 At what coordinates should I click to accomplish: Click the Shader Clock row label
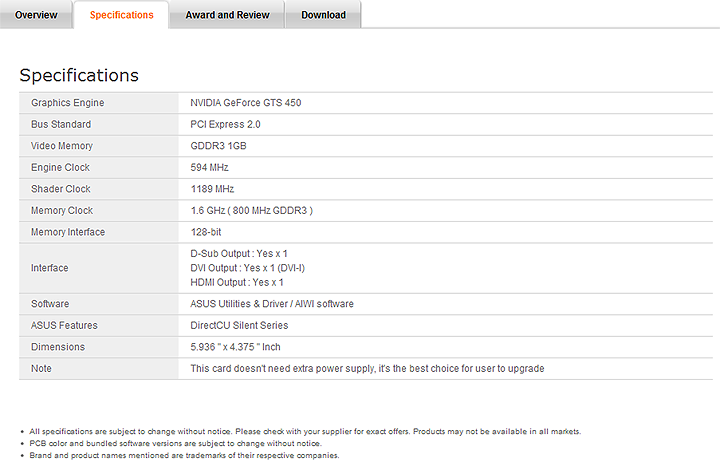tap(61, 189)
